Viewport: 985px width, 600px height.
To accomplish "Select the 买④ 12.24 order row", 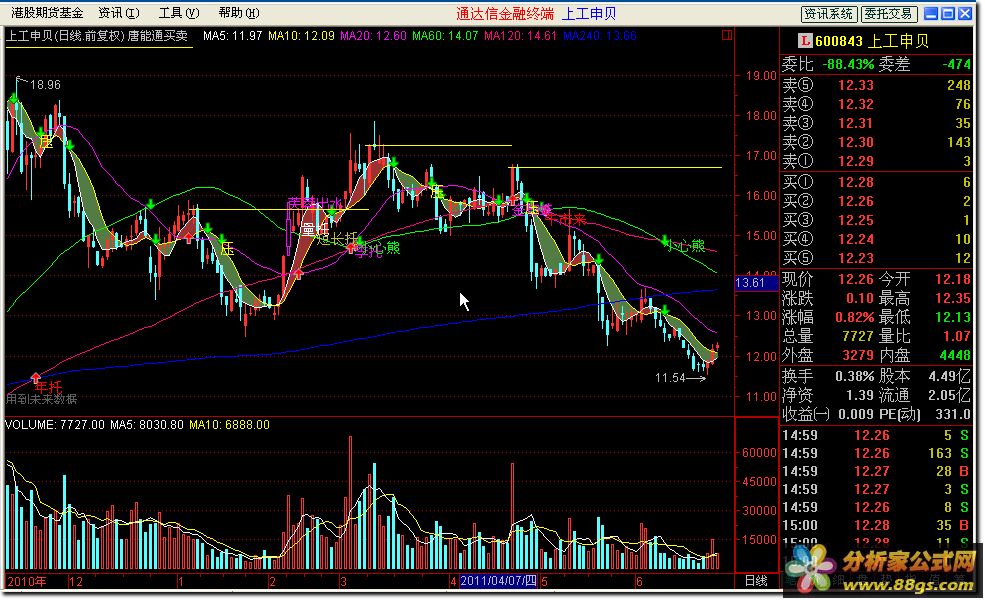I will point(876,239).
